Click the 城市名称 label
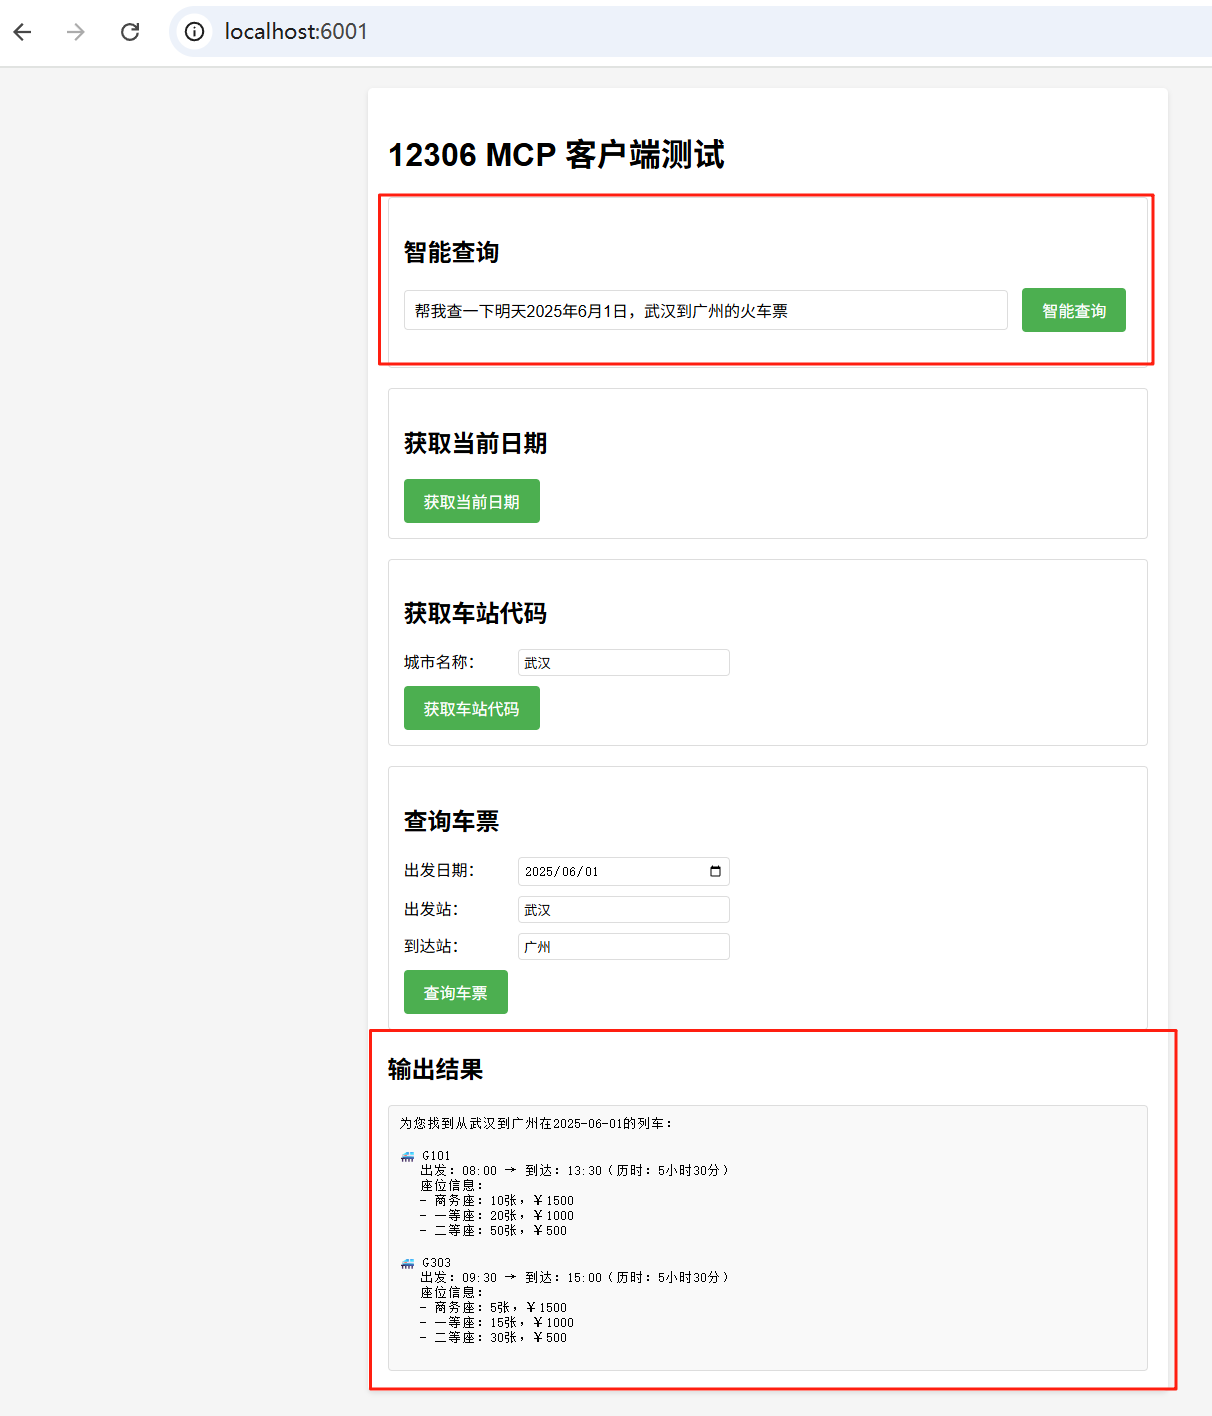 [x=439, y=662]
